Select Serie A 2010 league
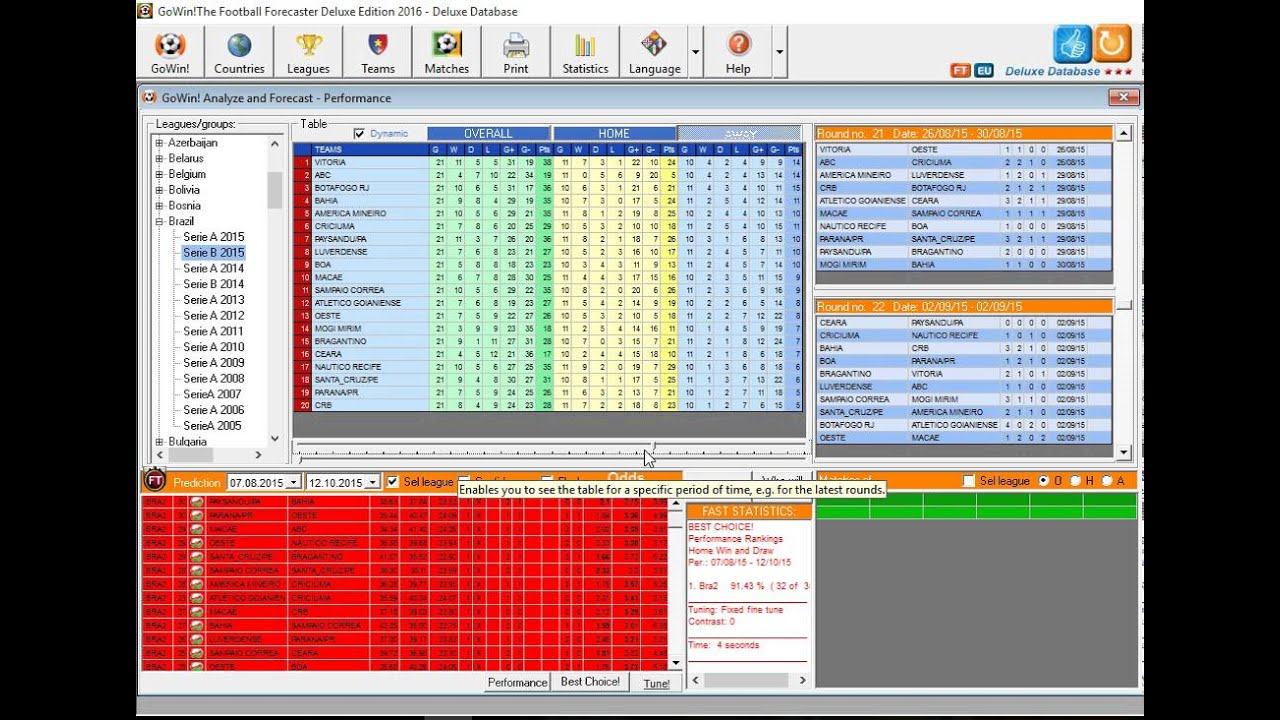 point(213,347)
